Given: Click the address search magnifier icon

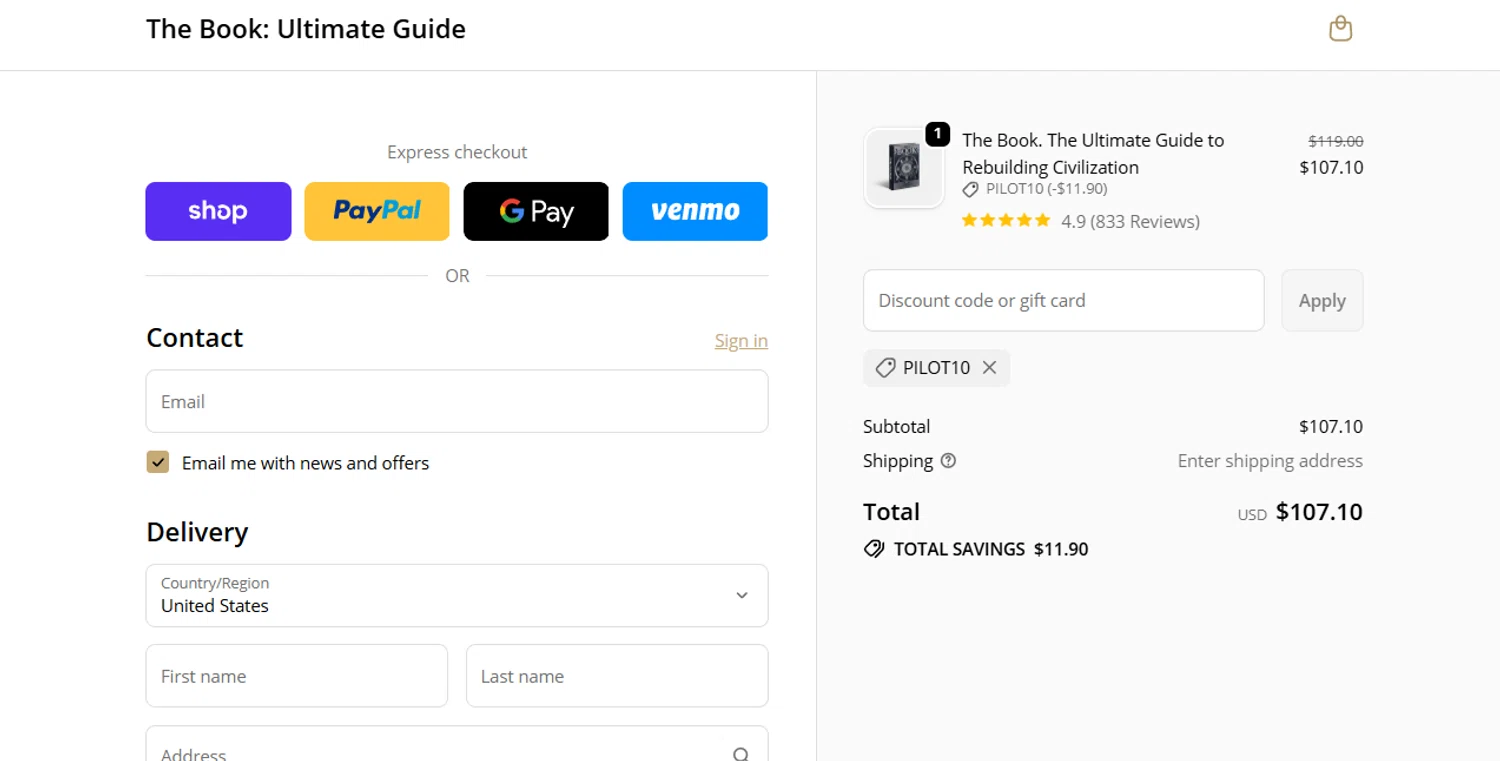Looking at the screenshot, I should 740,754.
